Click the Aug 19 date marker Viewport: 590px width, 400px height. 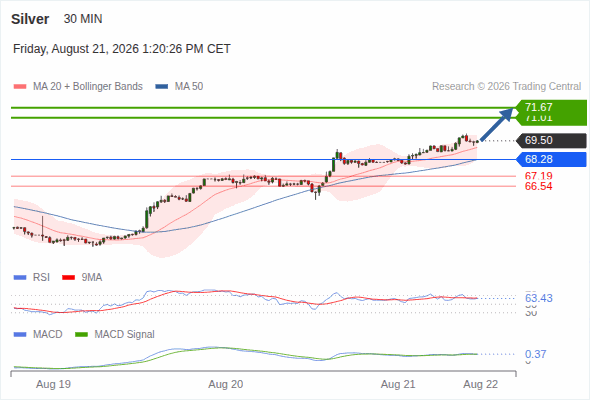point(53,385)
